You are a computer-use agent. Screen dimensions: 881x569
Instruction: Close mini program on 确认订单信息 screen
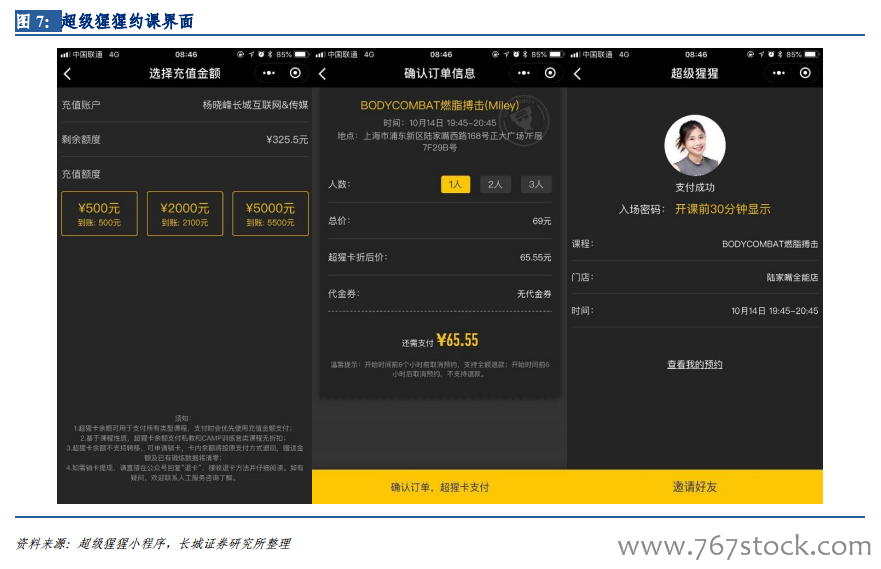551,73
